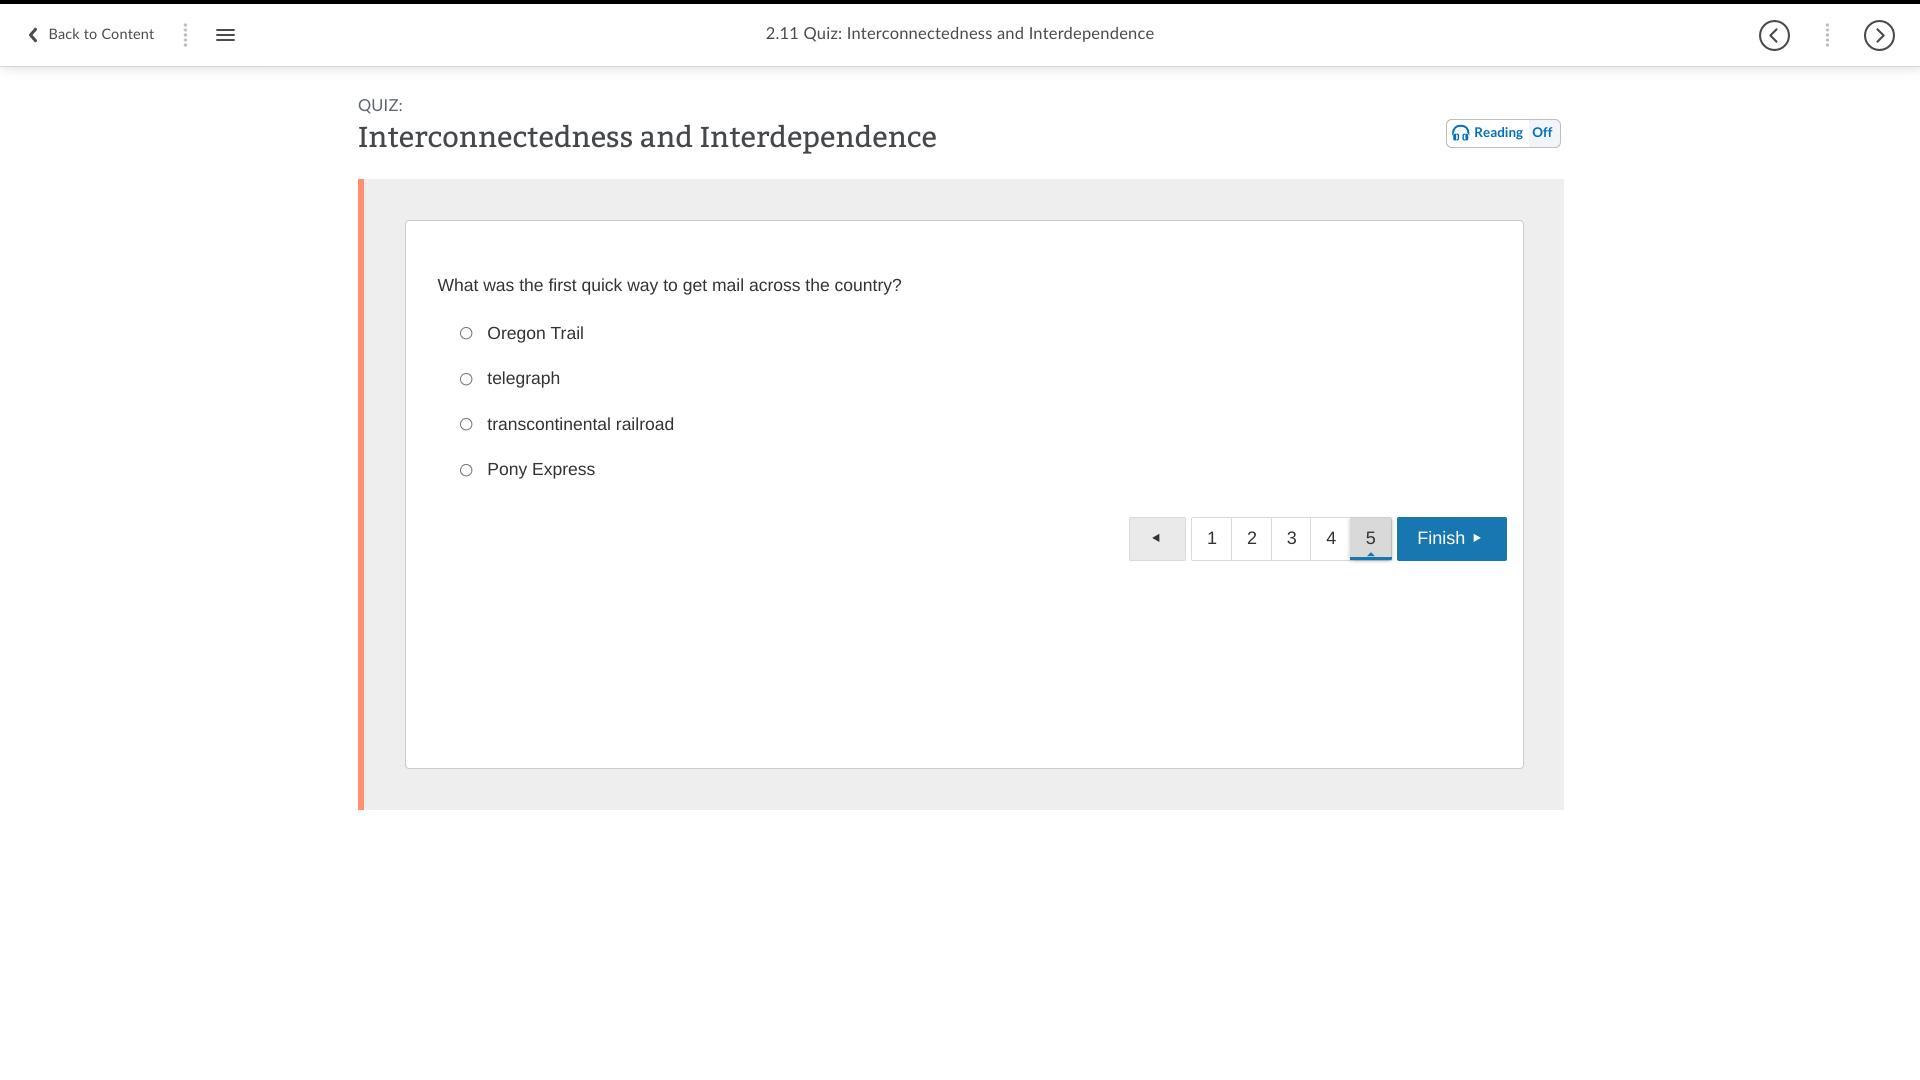Navigate to question 2

(1250, 538)
